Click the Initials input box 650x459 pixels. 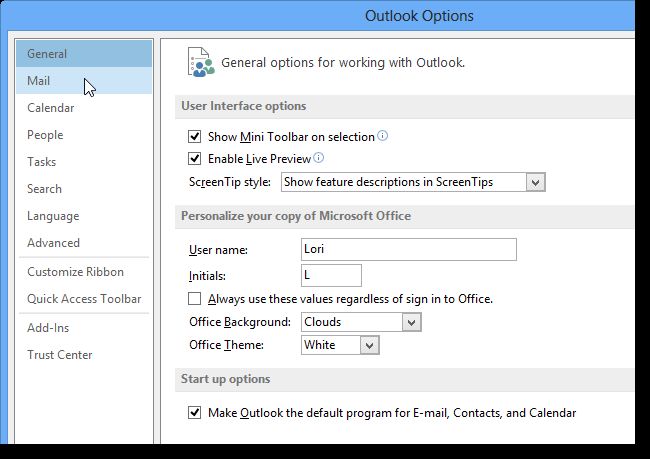(331, 275)
